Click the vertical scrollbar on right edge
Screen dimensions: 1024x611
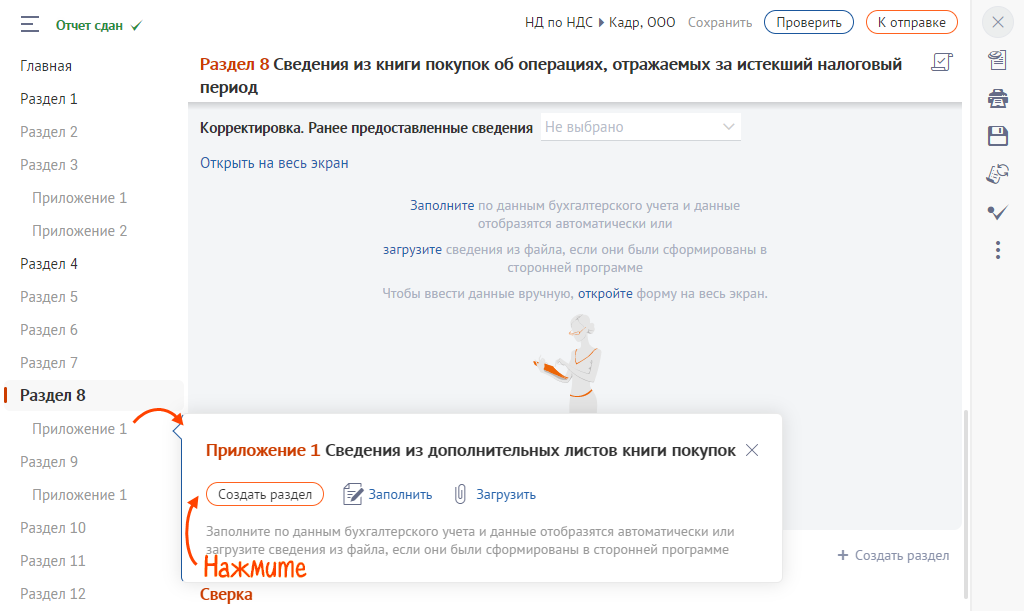[x=965, y=500]
